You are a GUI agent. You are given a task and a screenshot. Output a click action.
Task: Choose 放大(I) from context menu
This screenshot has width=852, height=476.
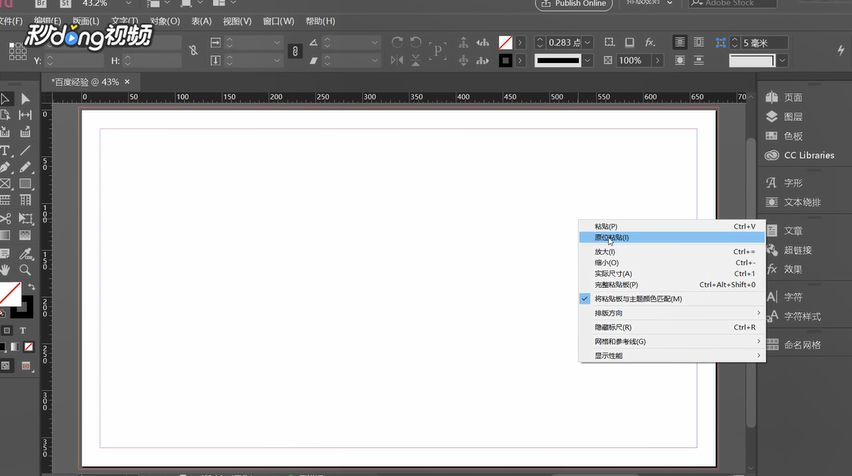coord(672,252)
